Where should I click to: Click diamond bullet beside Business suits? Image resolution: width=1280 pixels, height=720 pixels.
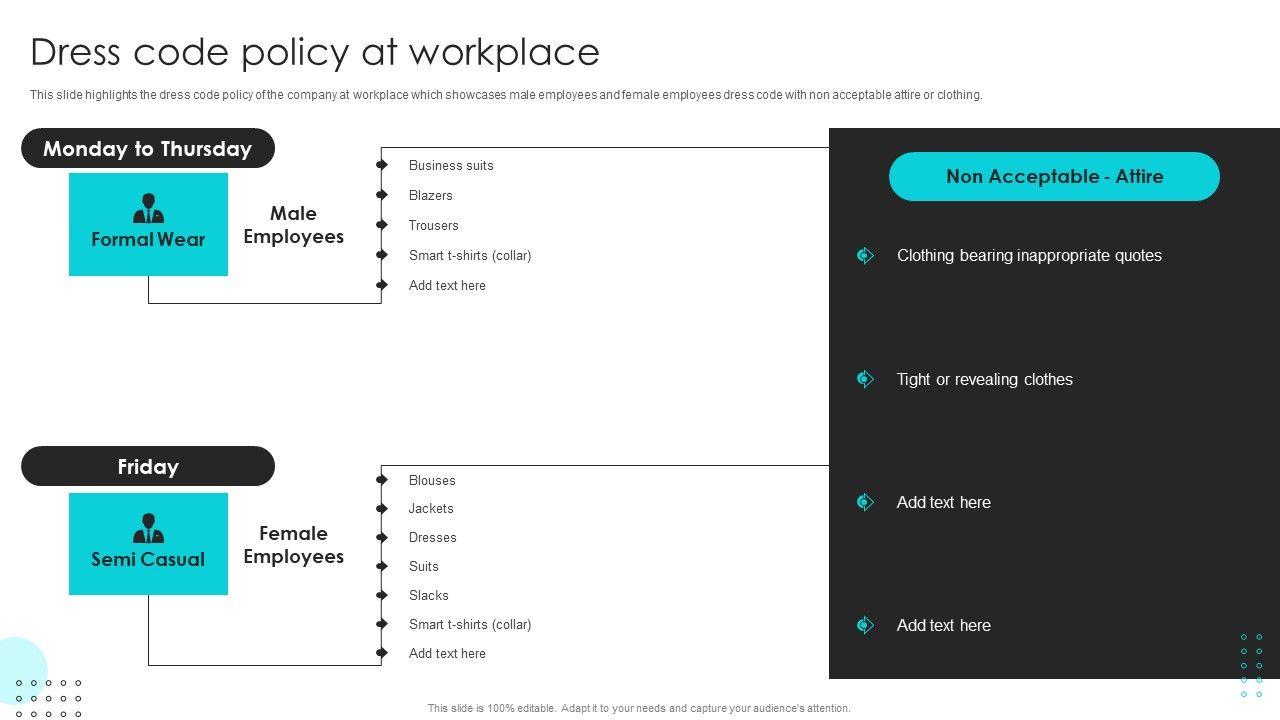[381, 165]
